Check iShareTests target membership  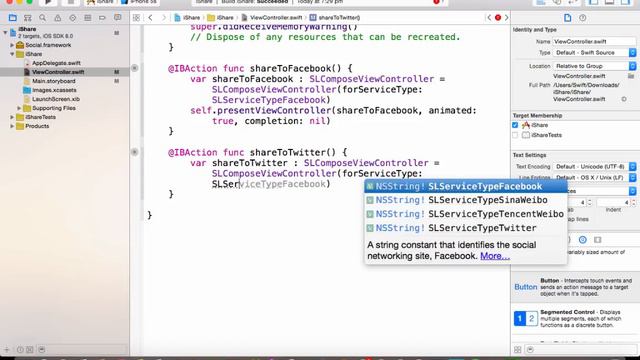(515, 135)
